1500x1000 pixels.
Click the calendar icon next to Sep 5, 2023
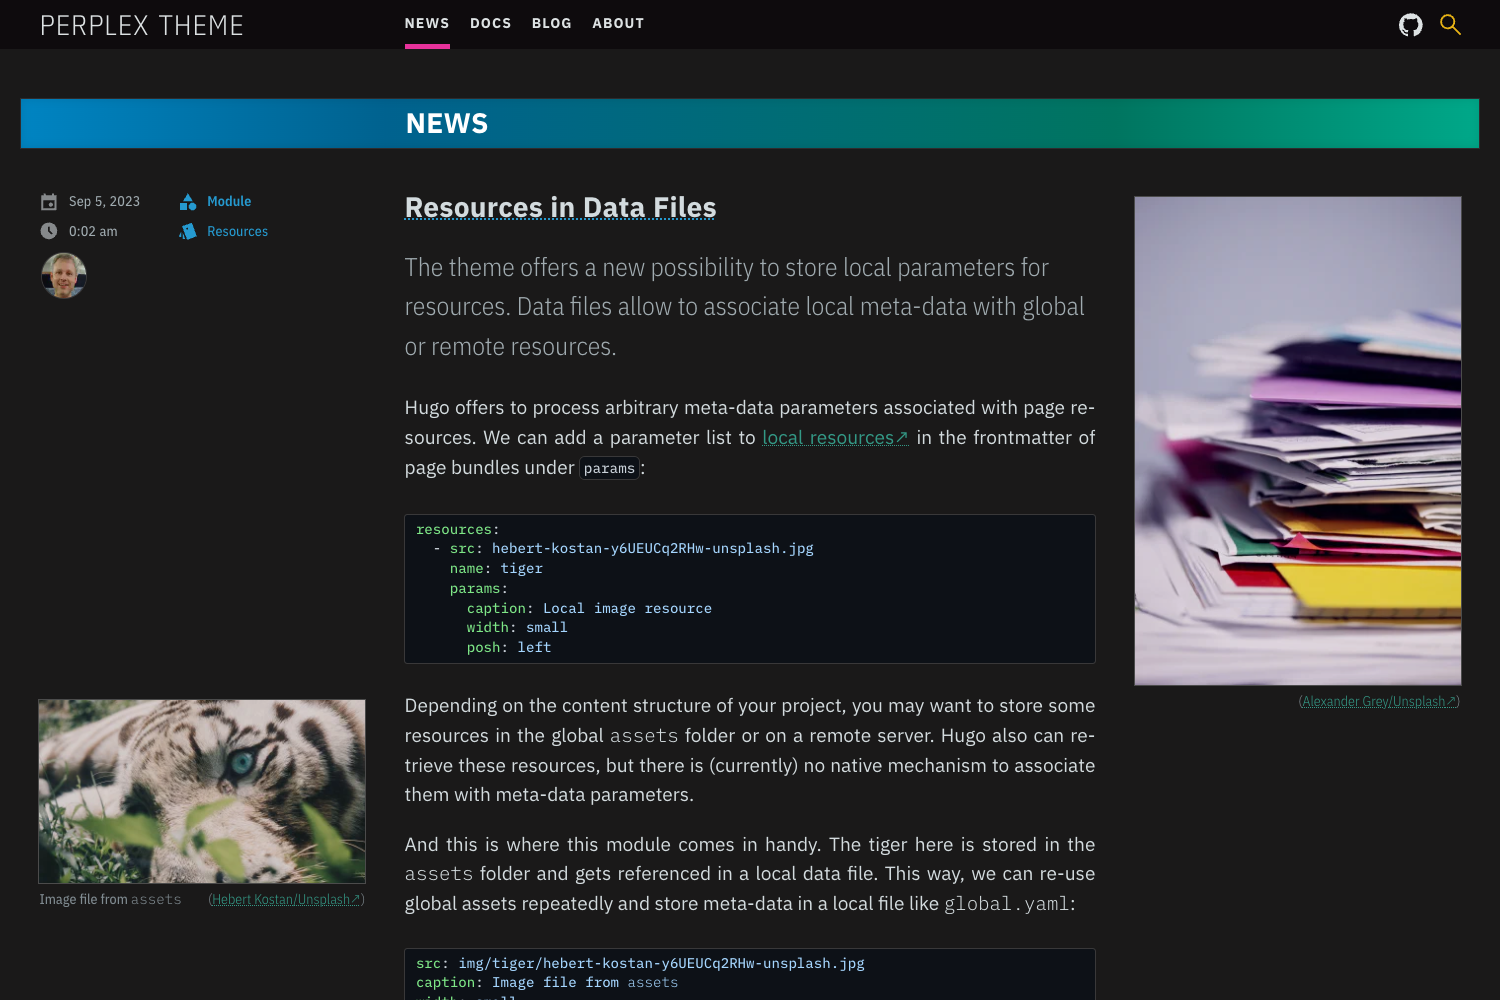(49, 200)
